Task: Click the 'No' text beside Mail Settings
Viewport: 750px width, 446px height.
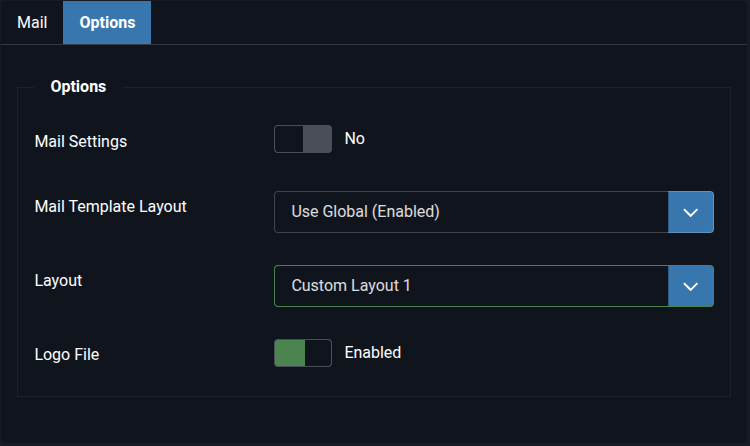Action: pos(354,138)
